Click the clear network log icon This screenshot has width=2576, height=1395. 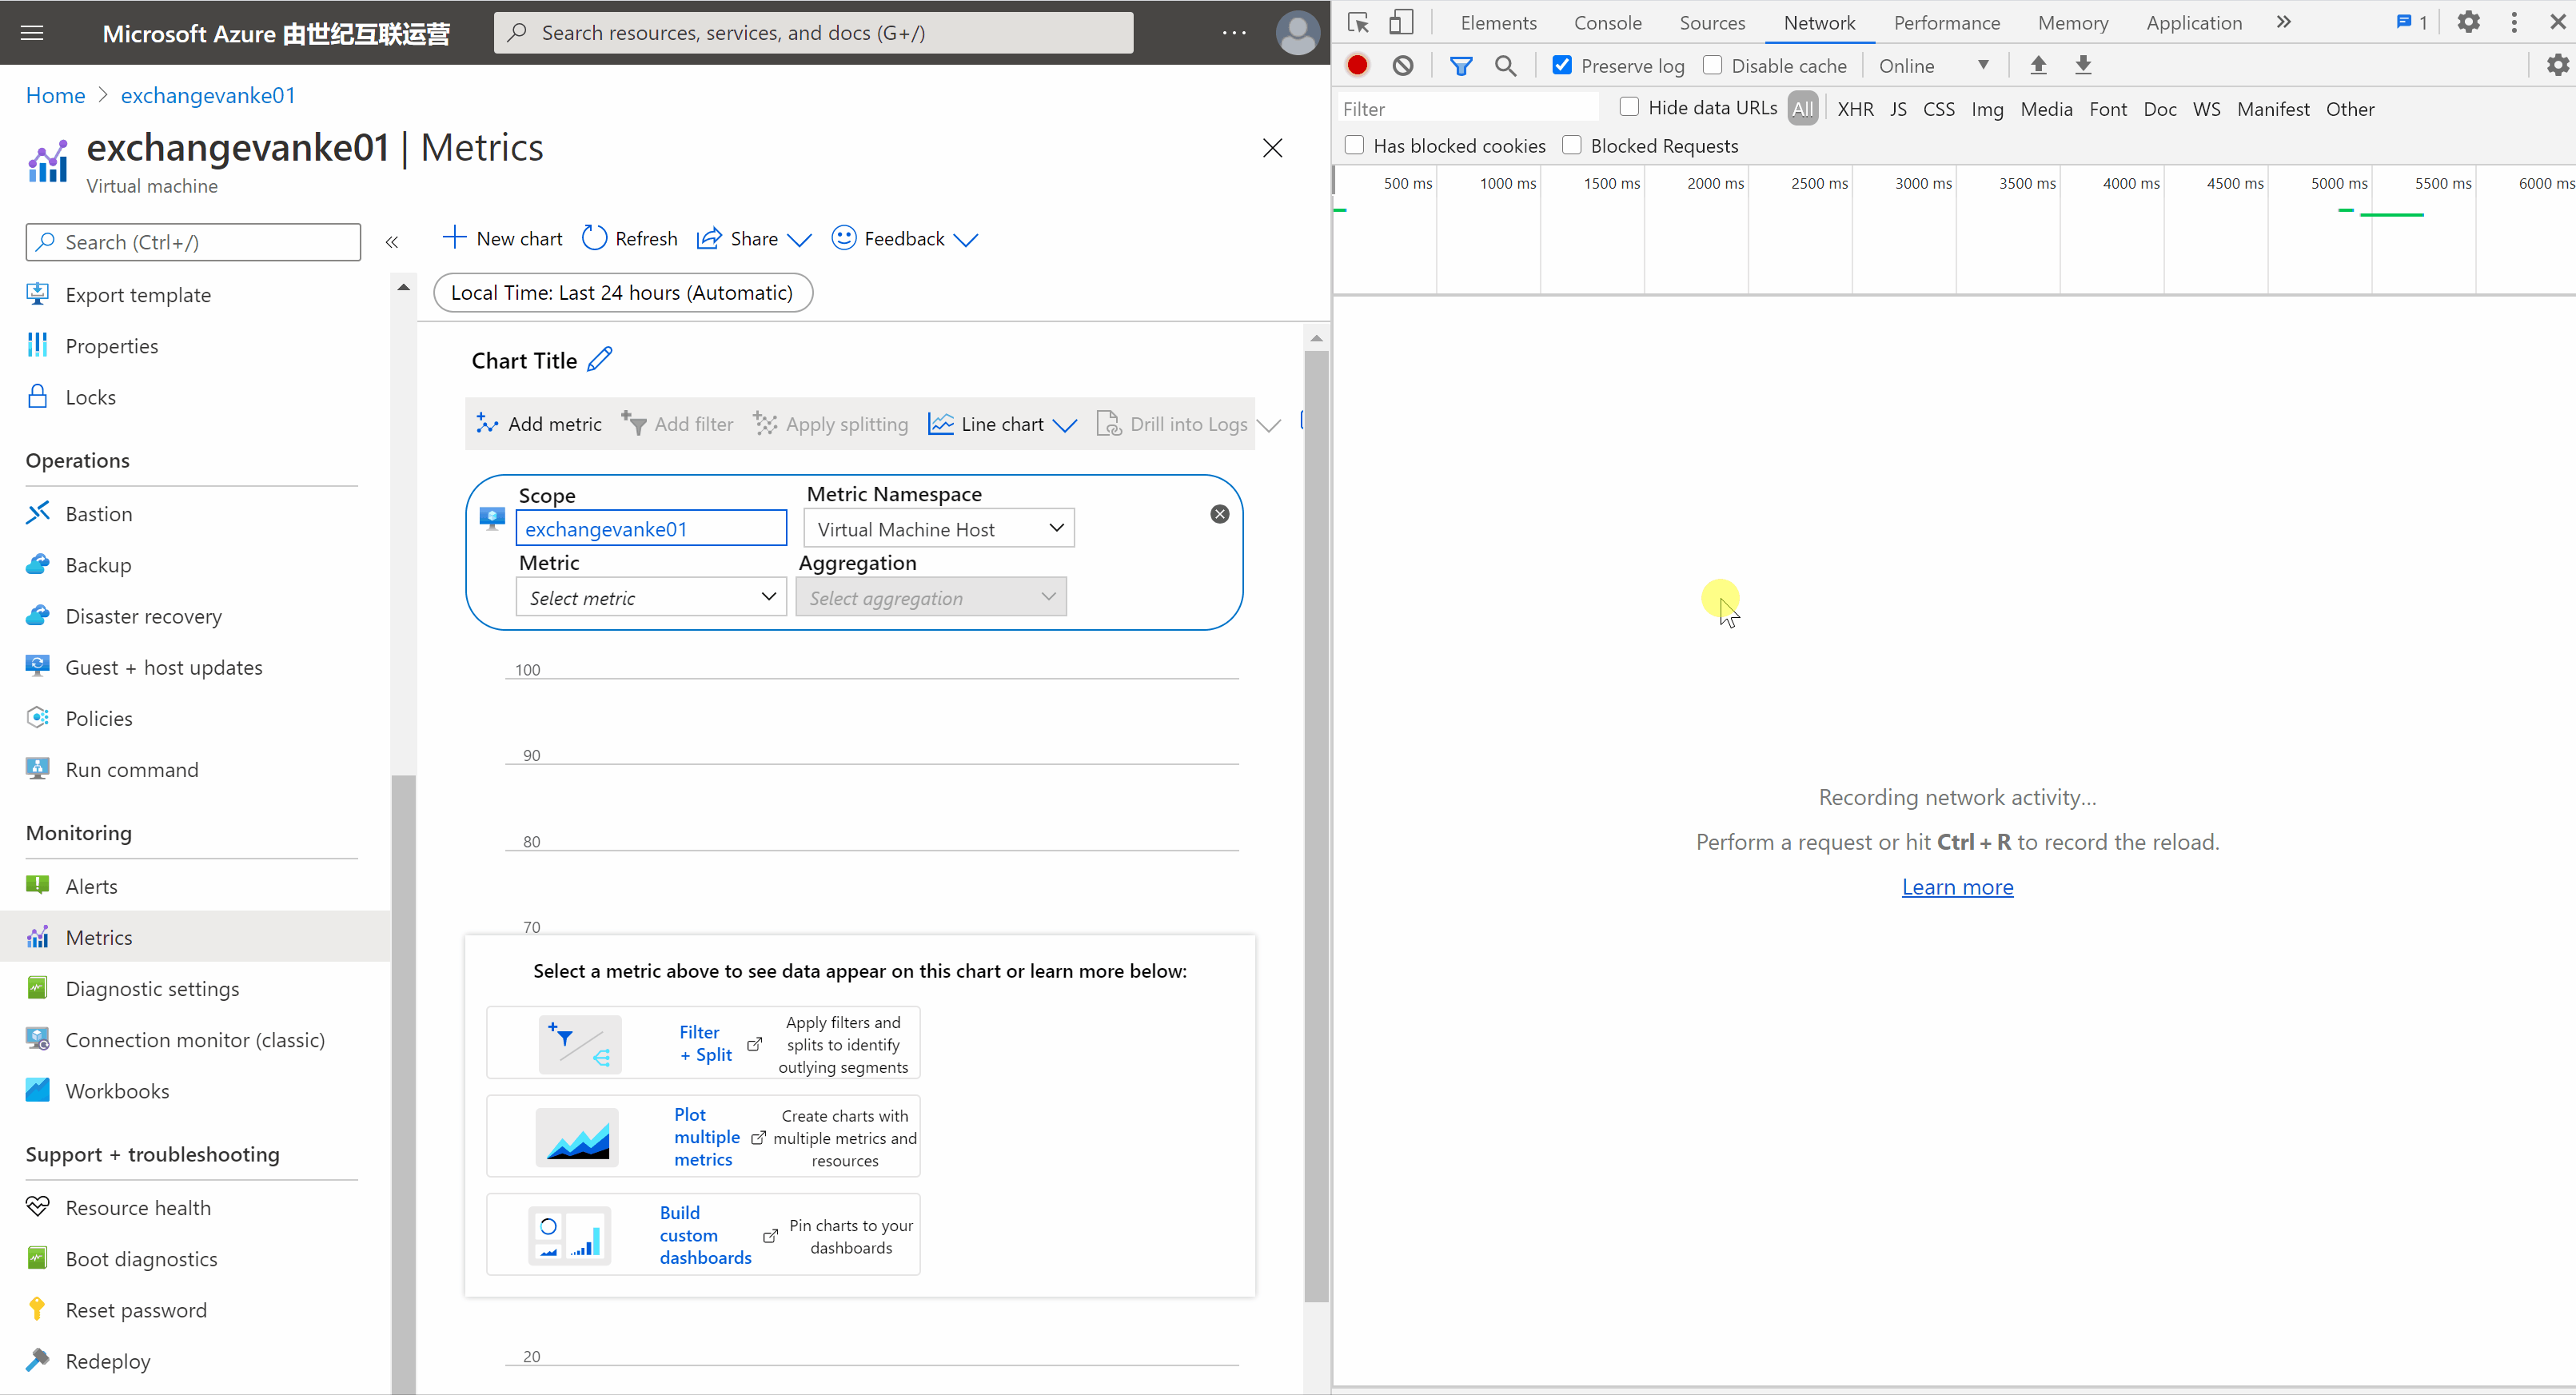click(x=1403, y=66)
